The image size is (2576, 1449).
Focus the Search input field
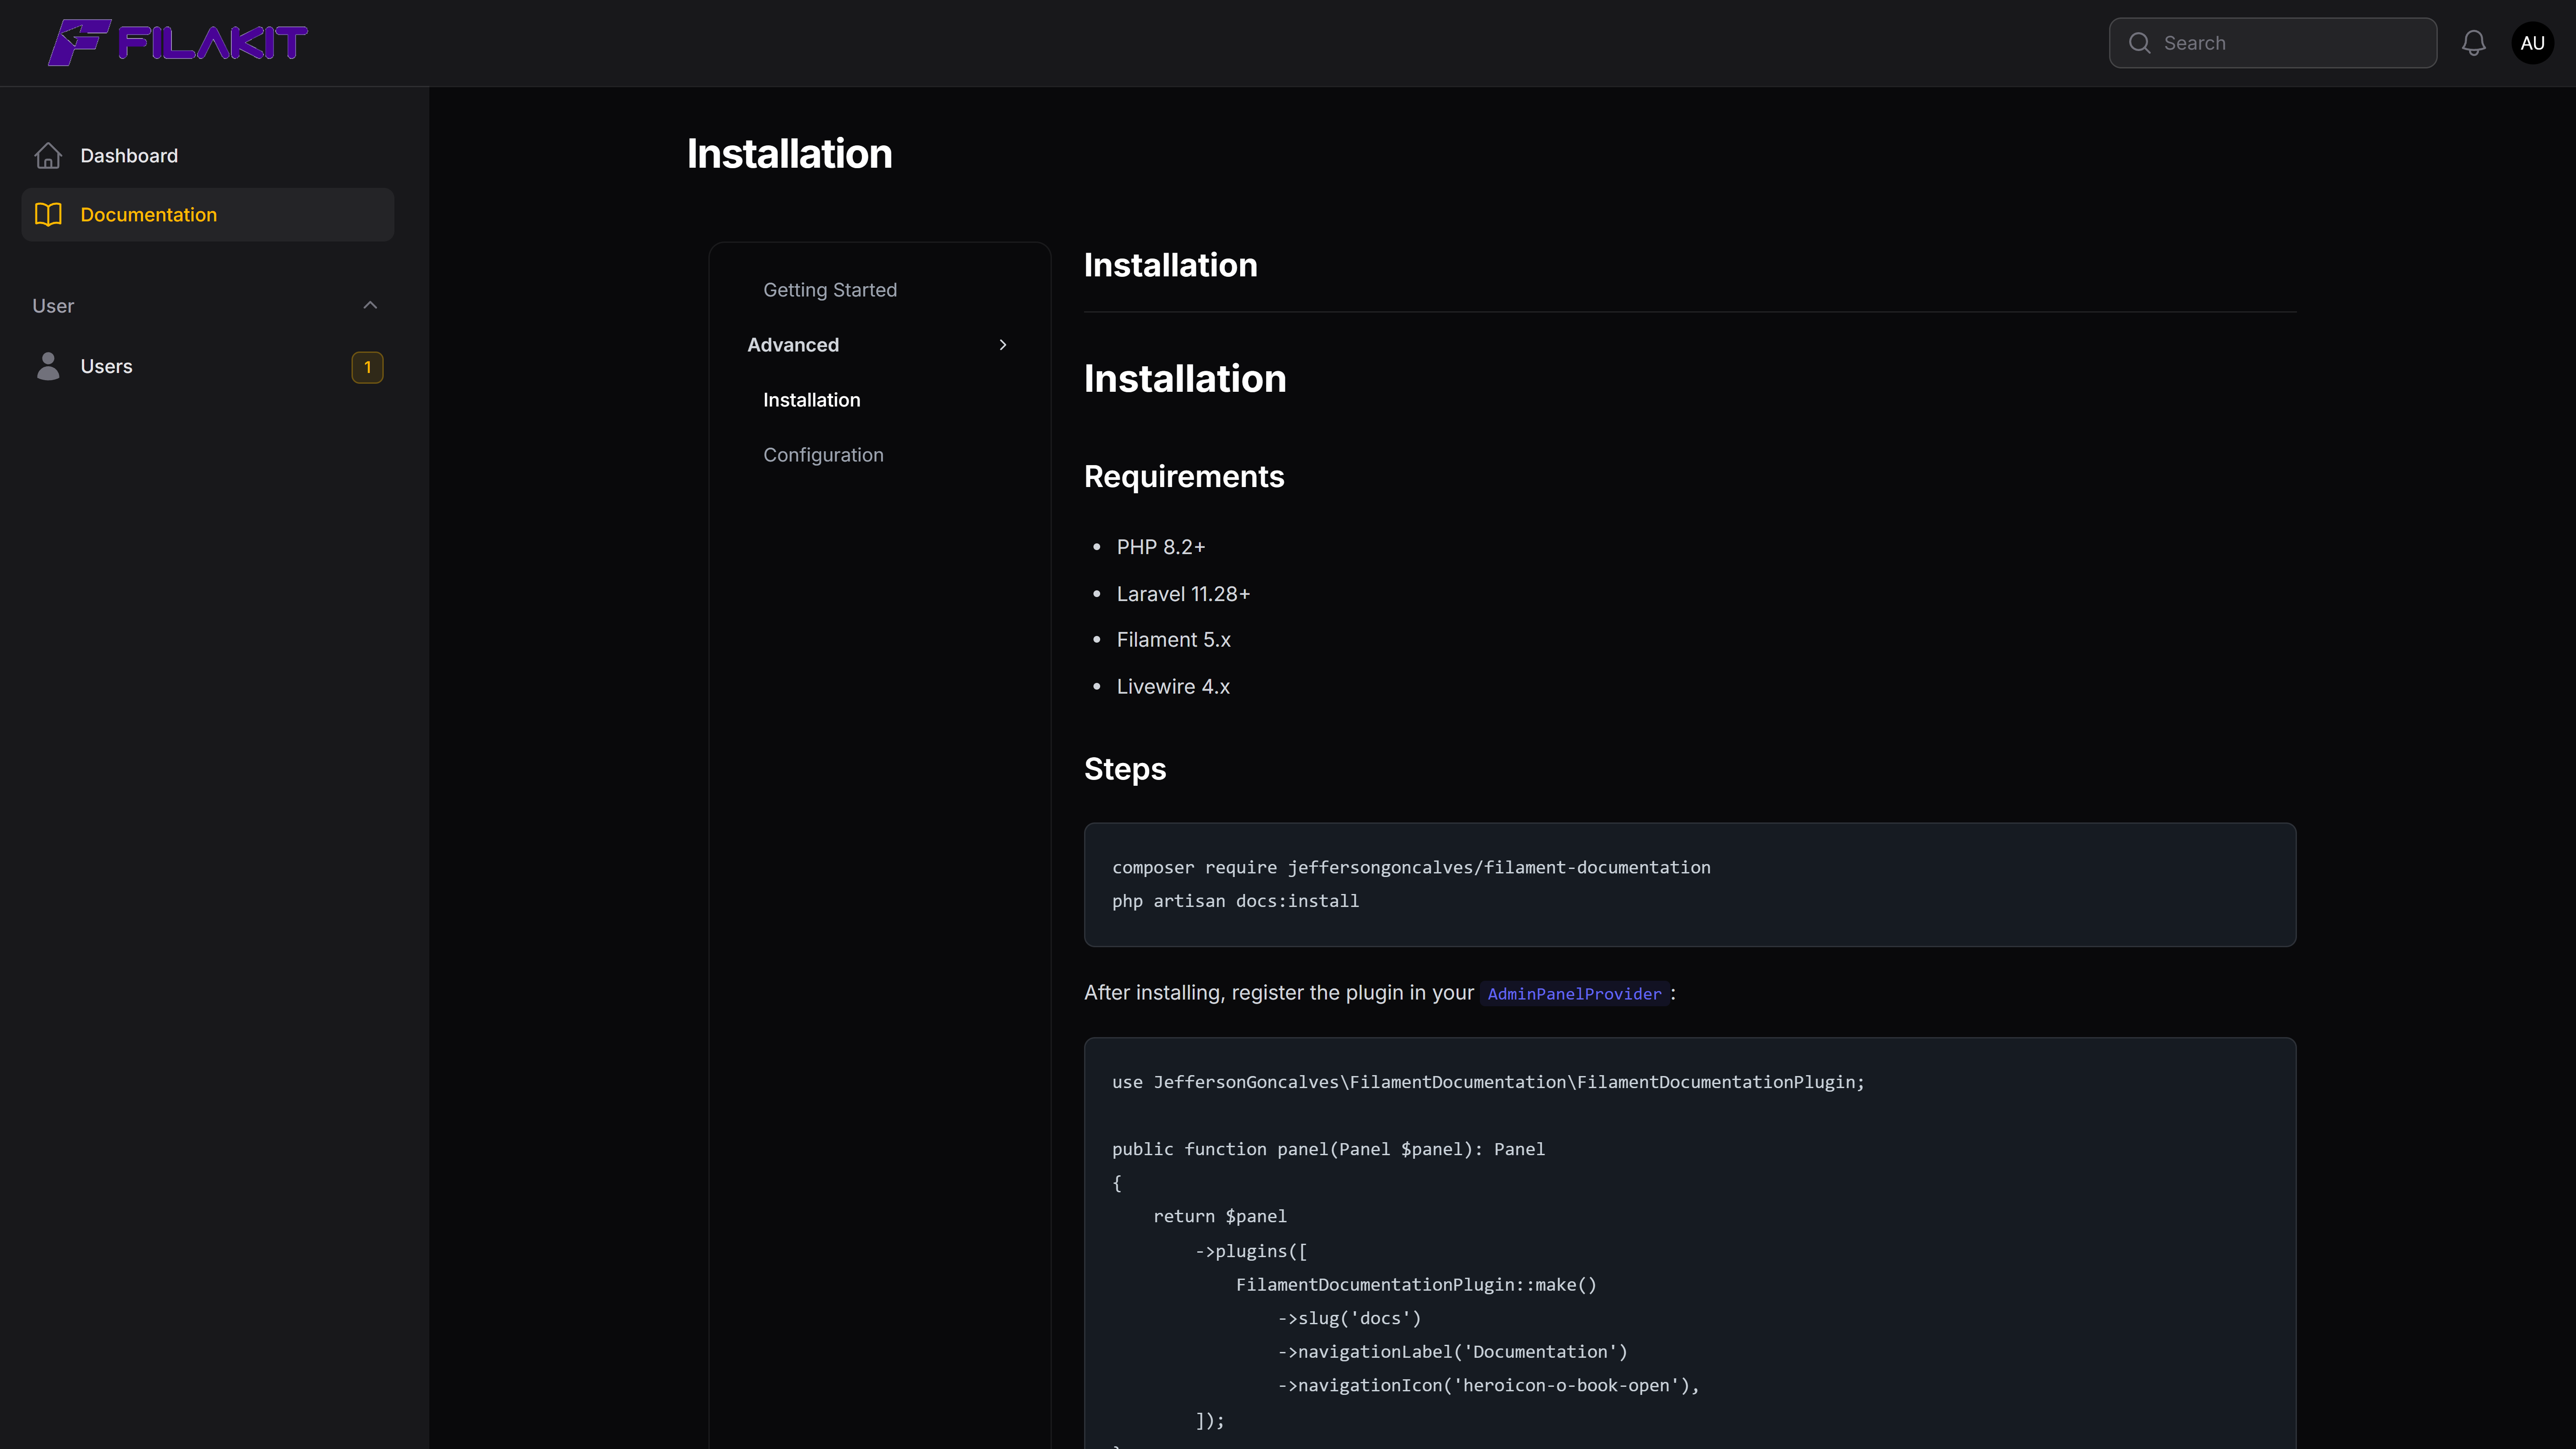pos(2272,43)
